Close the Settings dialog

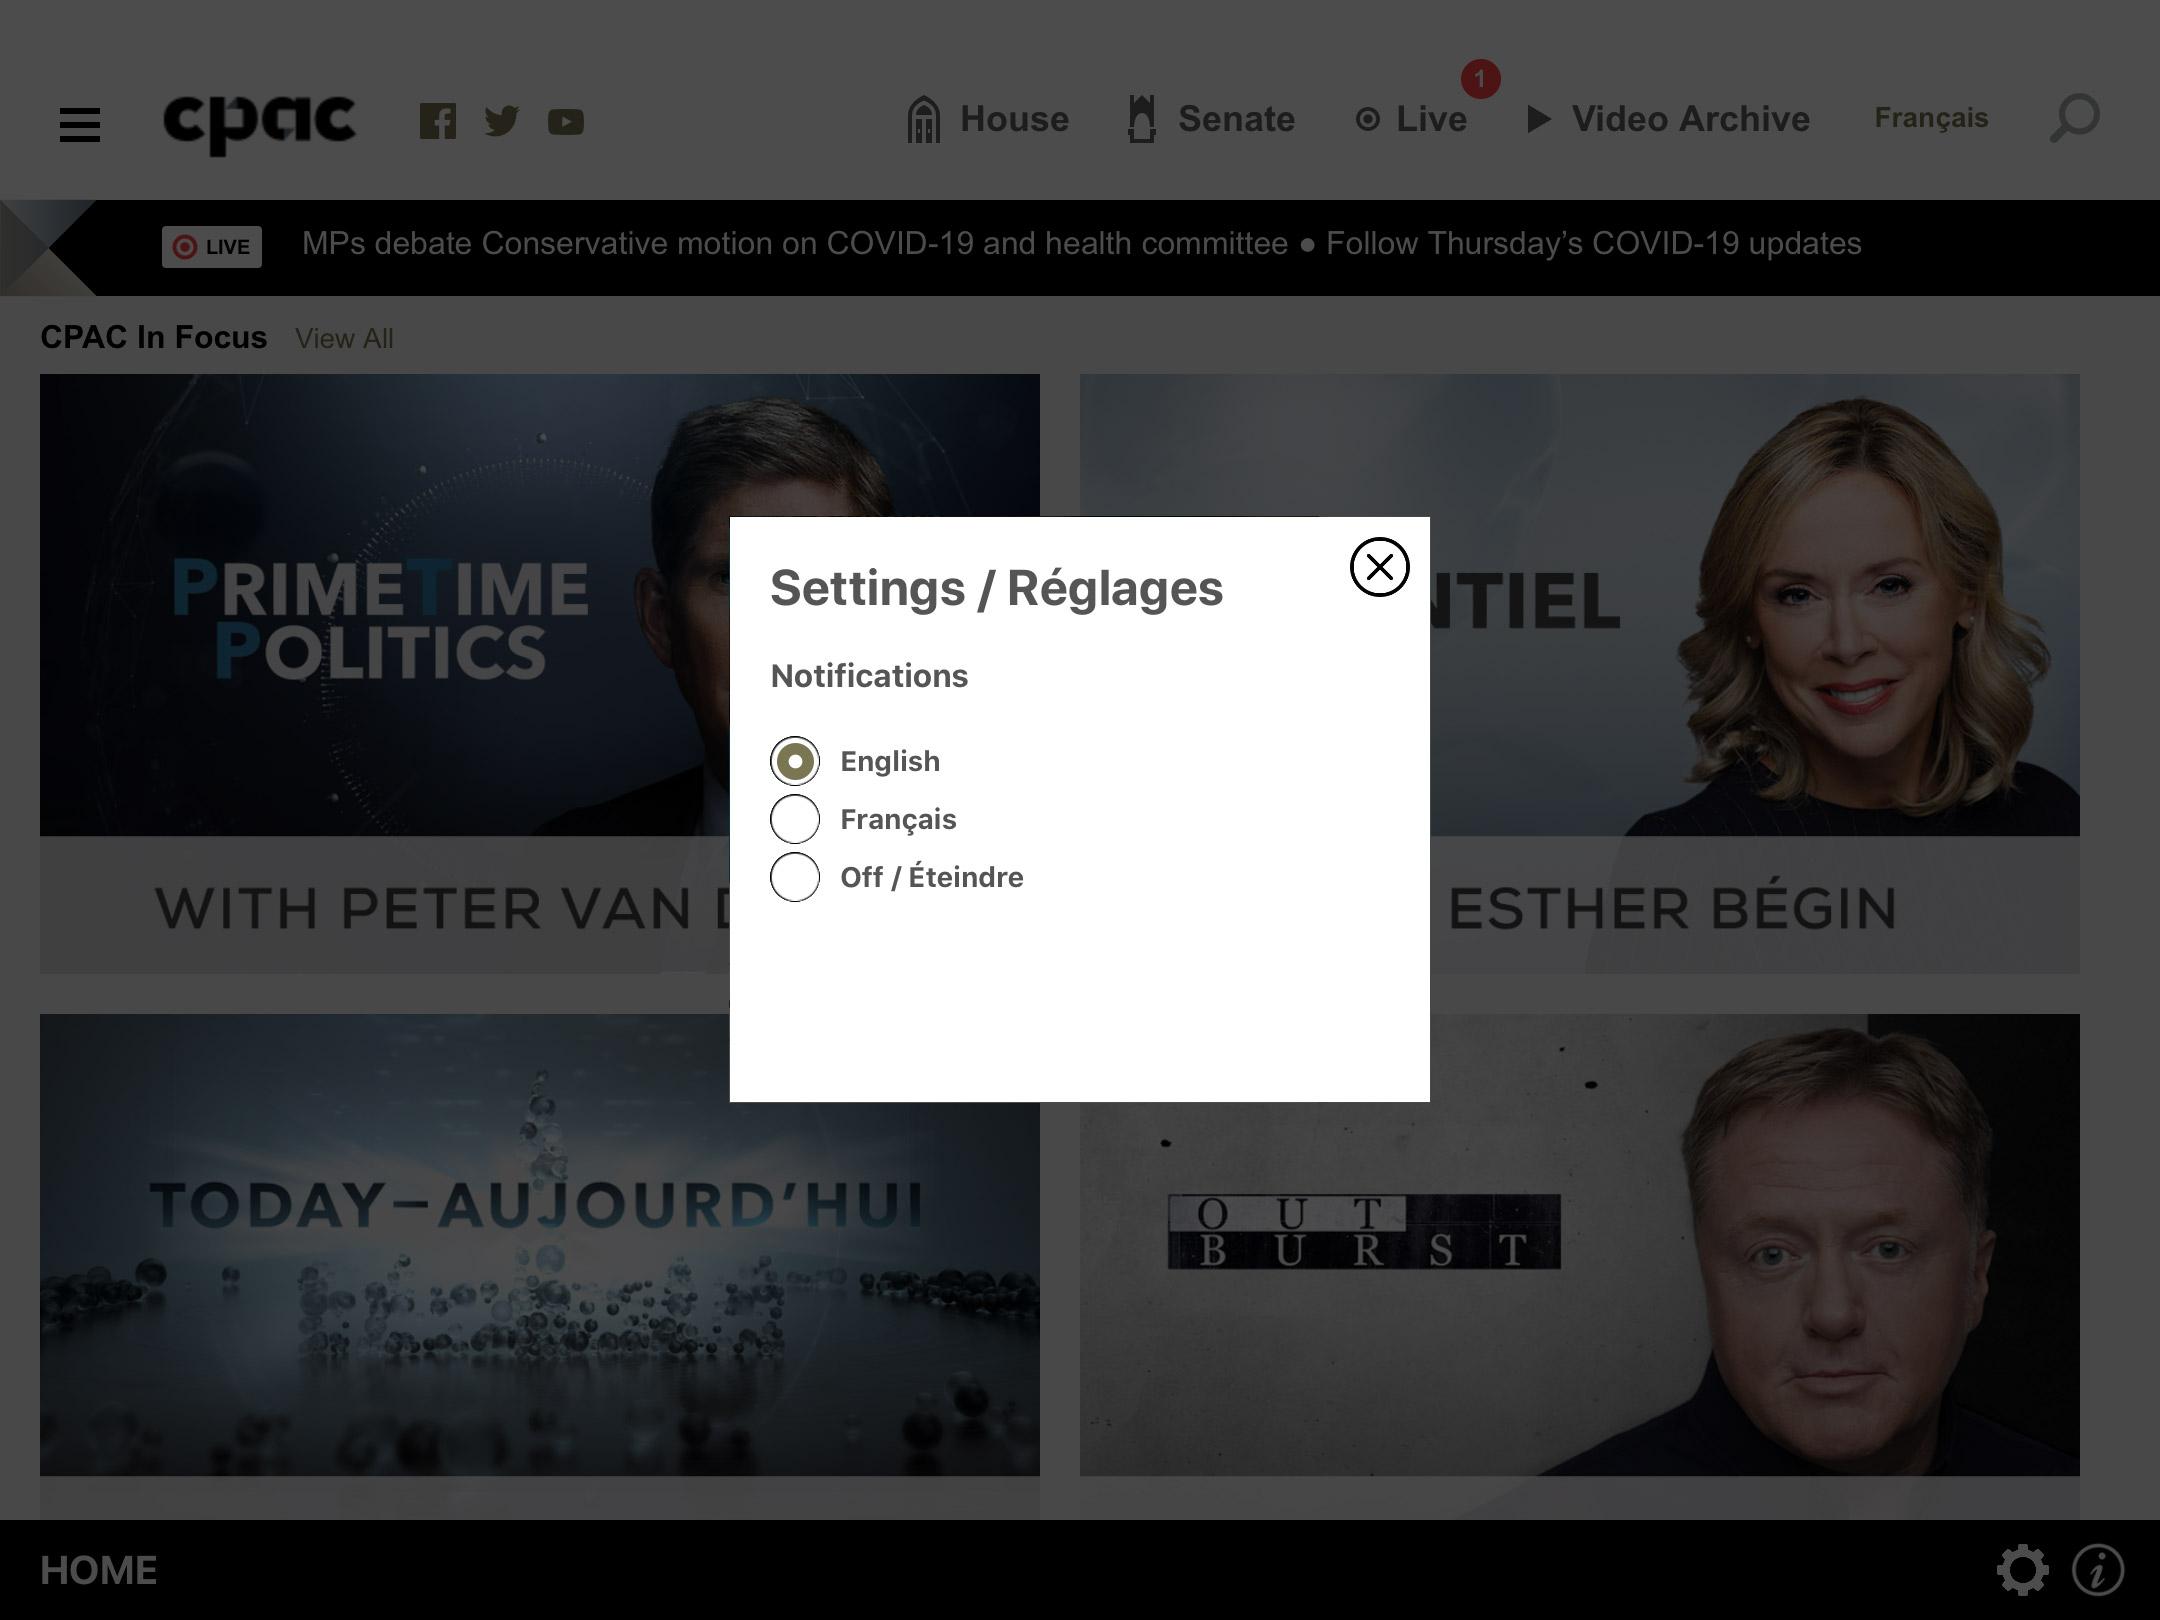point(1379,567)
